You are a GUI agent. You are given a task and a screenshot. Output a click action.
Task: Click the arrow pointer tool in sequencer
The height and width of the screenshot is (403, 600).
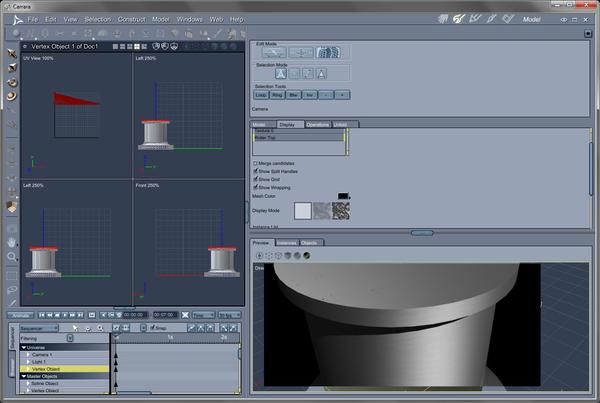[77, 328]
